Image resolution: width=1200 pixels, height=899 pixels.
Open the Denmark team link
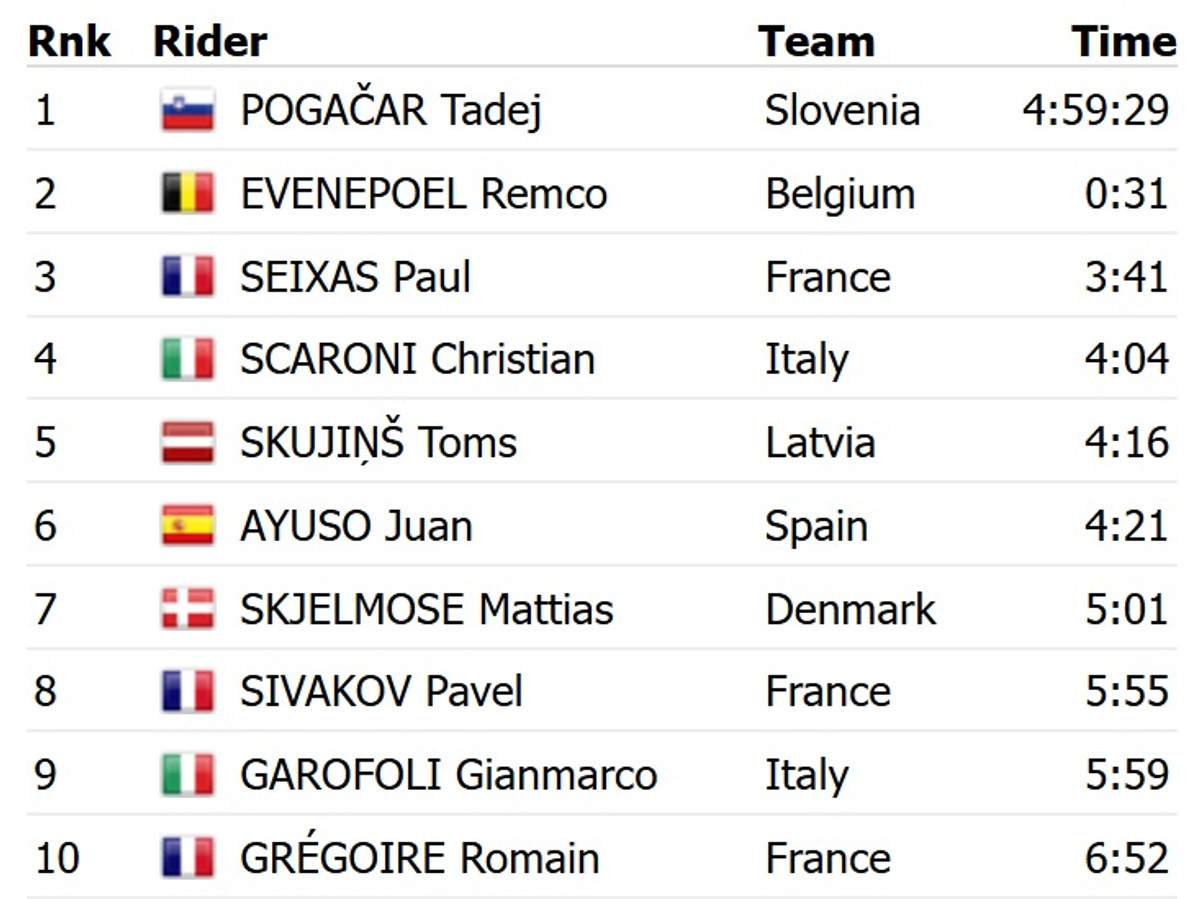click(850, 609)
